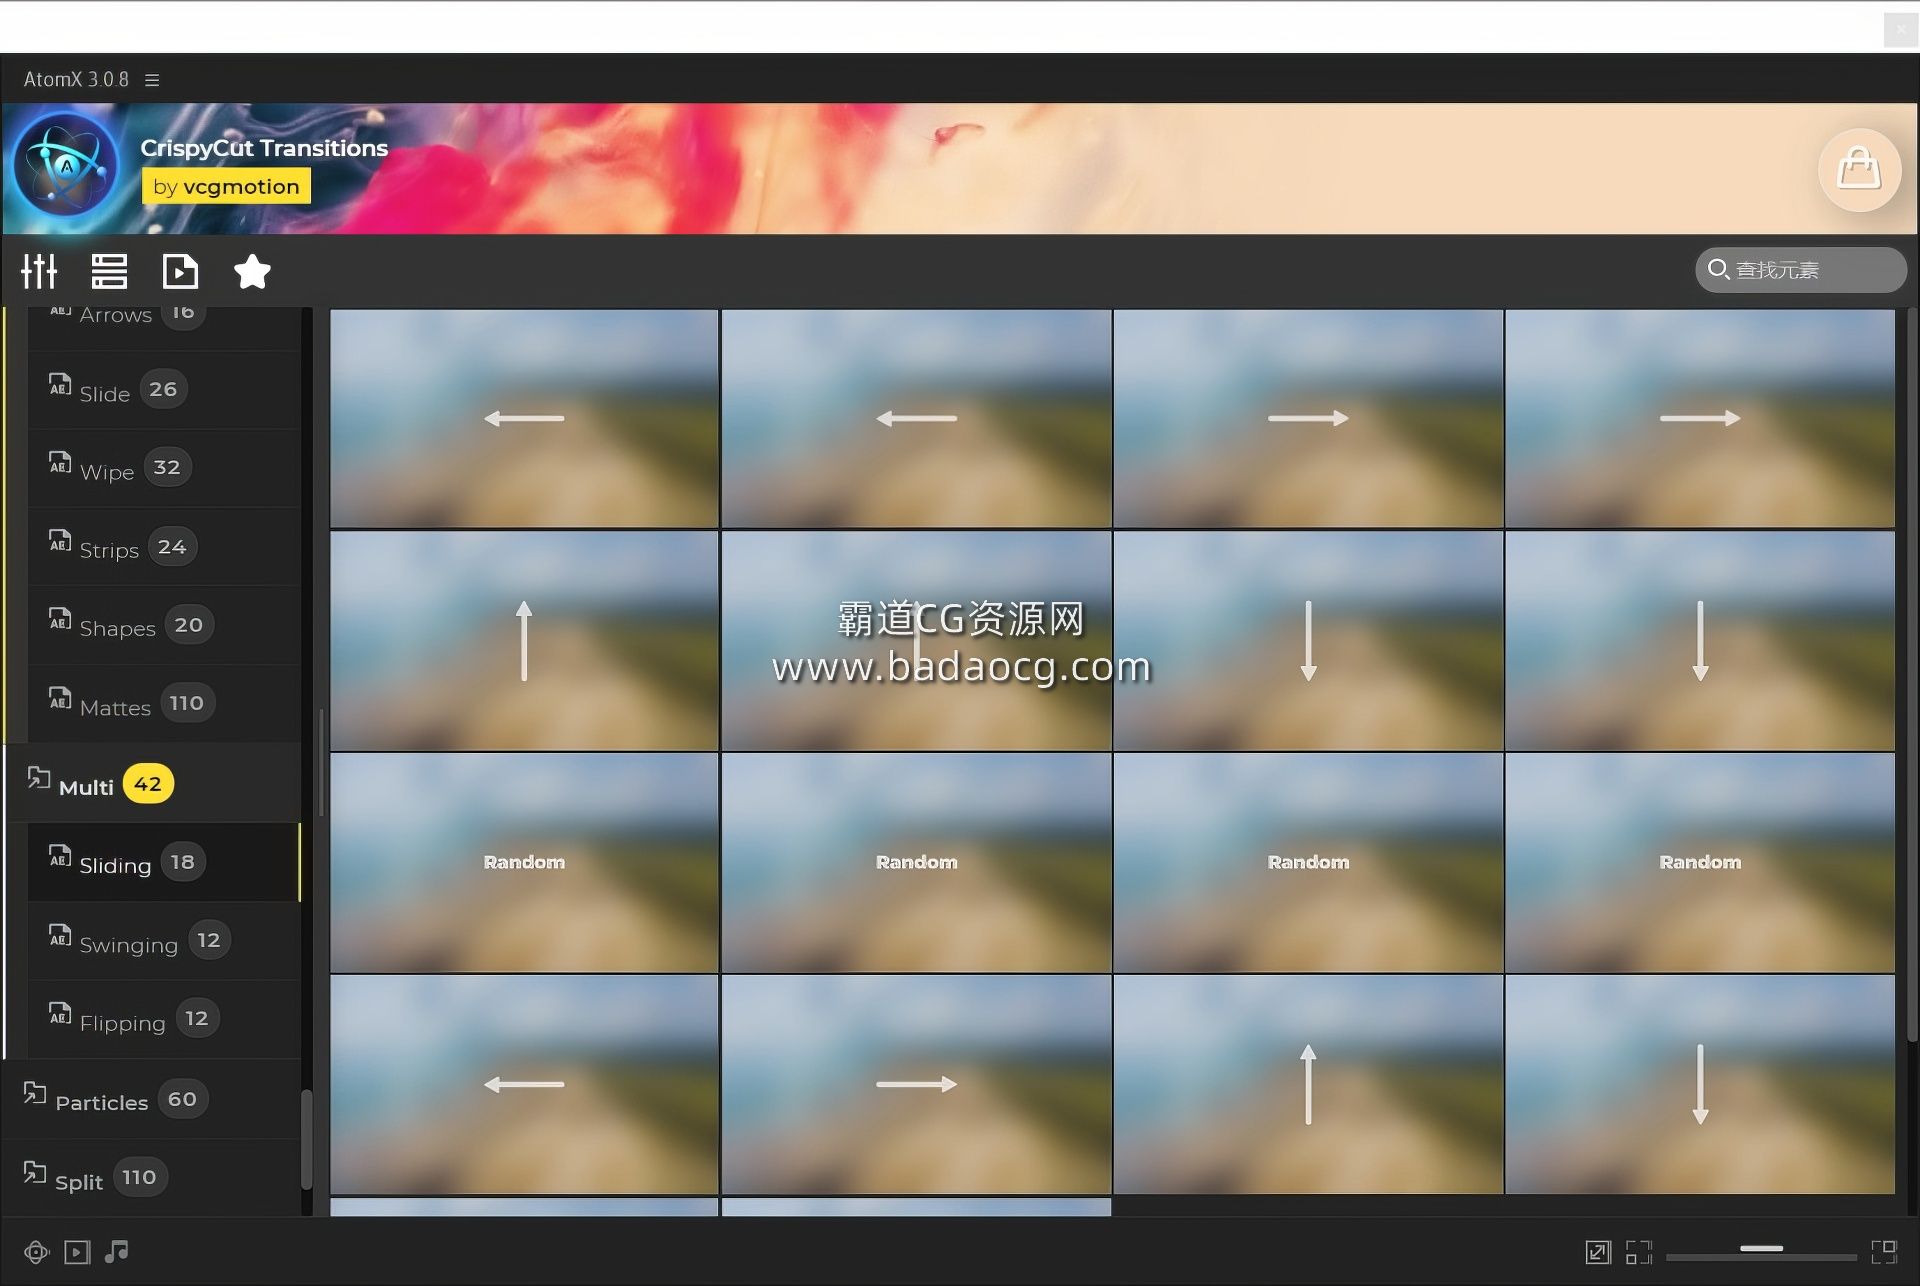Click the AE icon beside Mattes
This screenshot has height=1286, width=1920.
[x=60, y=698]
